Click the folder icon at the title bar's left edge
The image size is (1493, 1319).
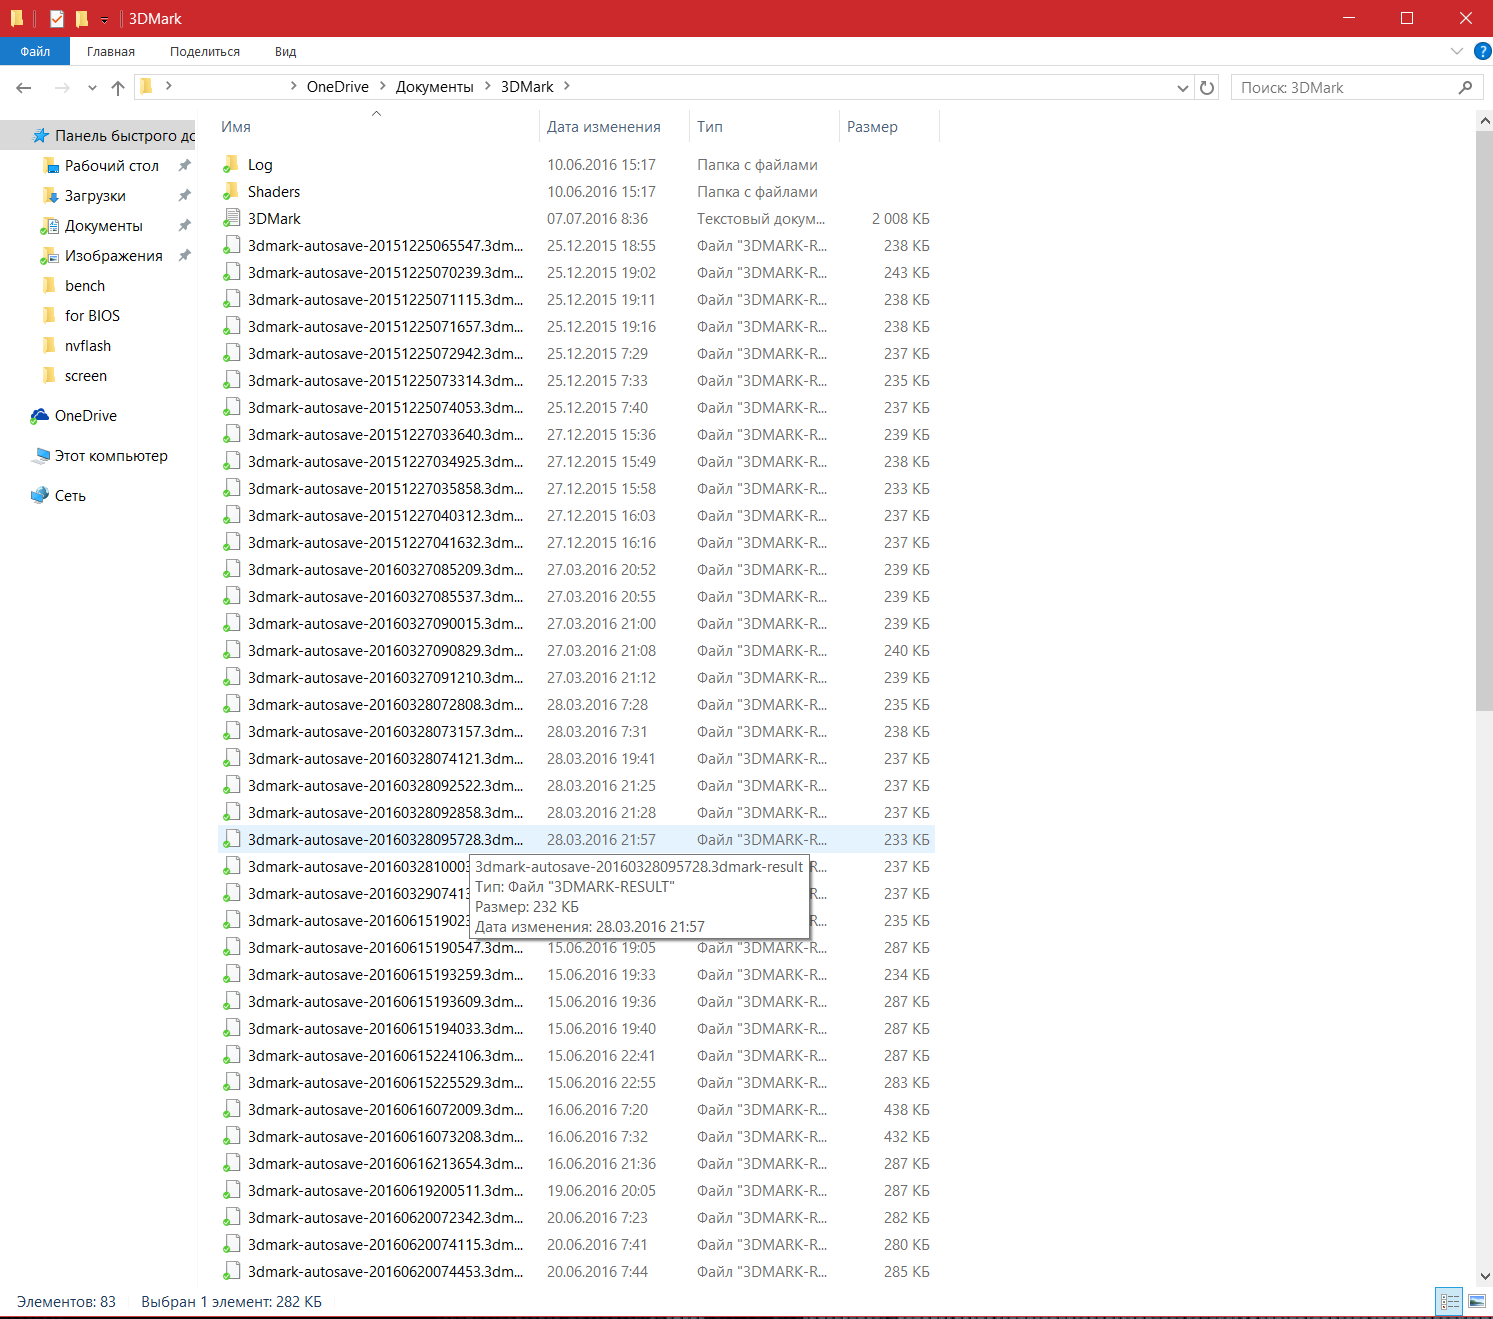coord(17,18)
